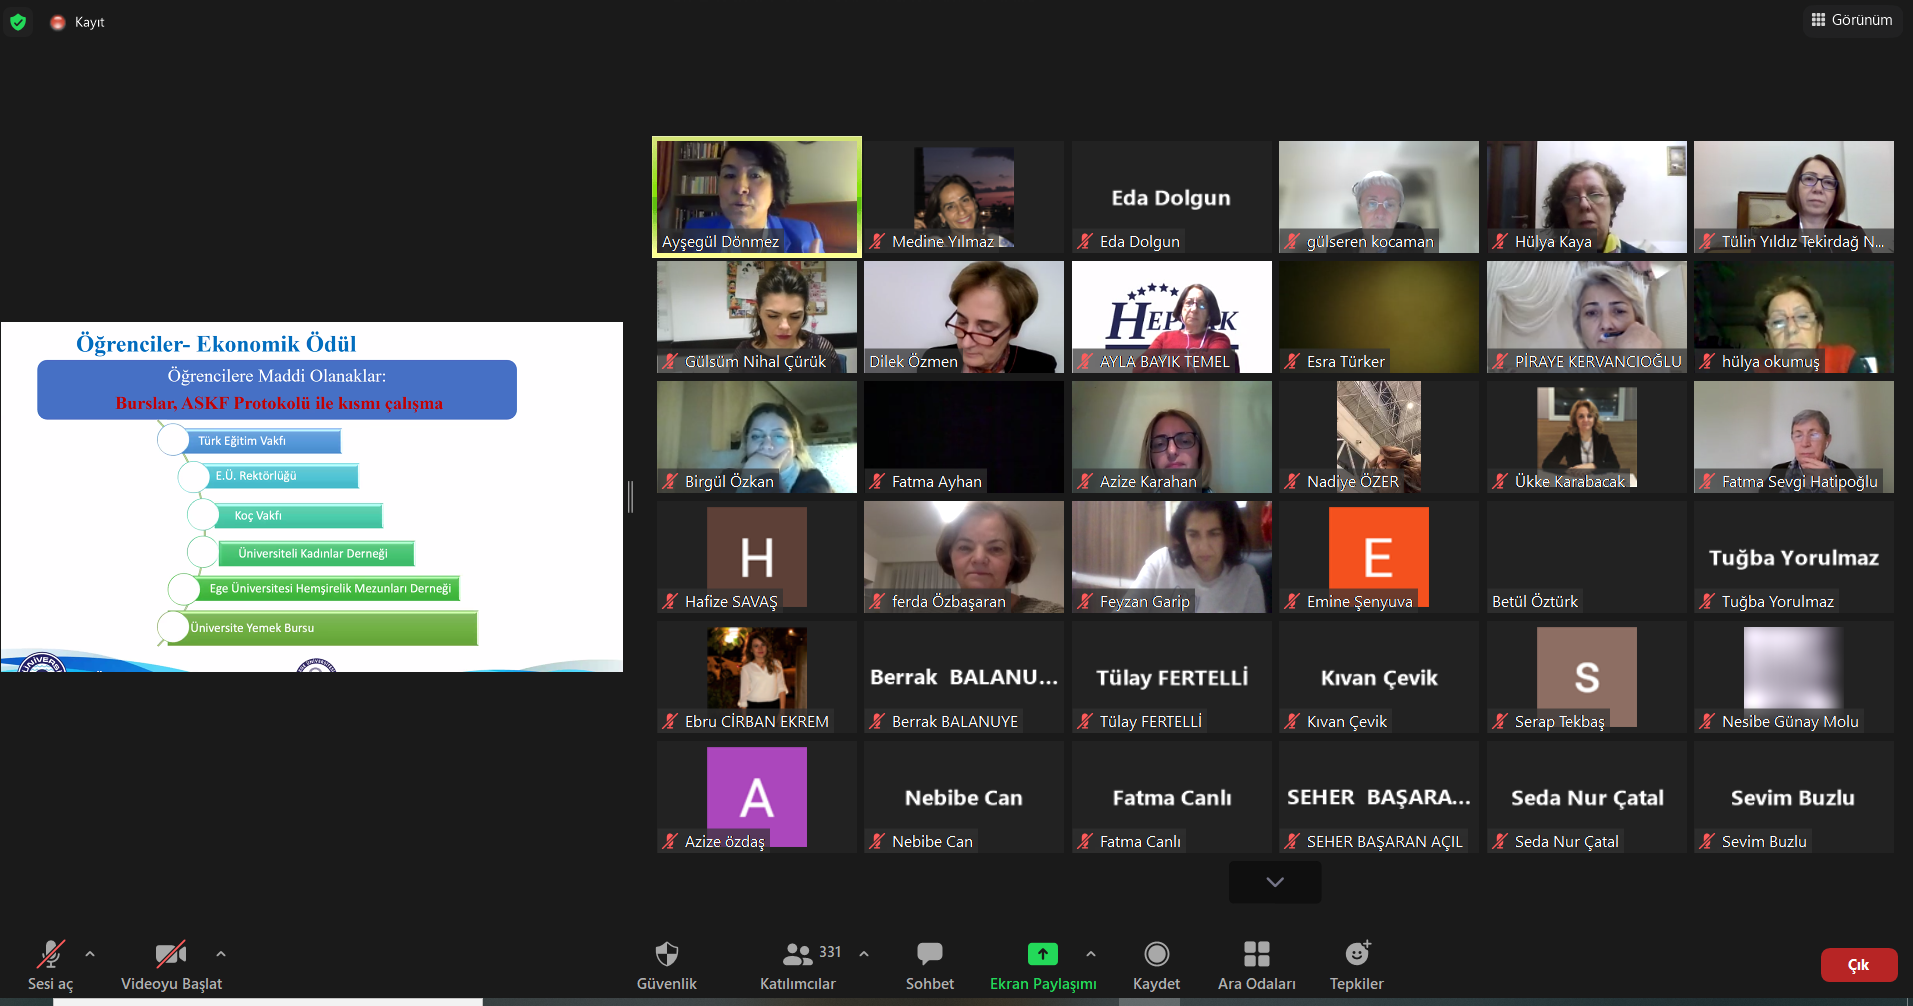The image size is (1913, 1006).
Task: Open the Güvenlik security shield icon
Action: pos(666,955)
